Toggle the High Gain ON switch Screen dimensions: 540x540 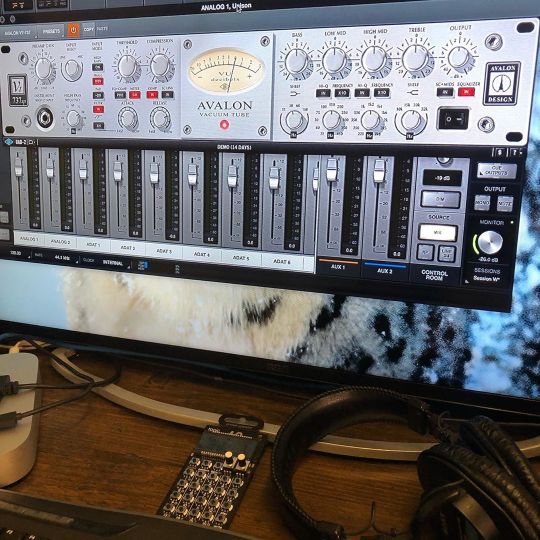click(x=97, y=67)
